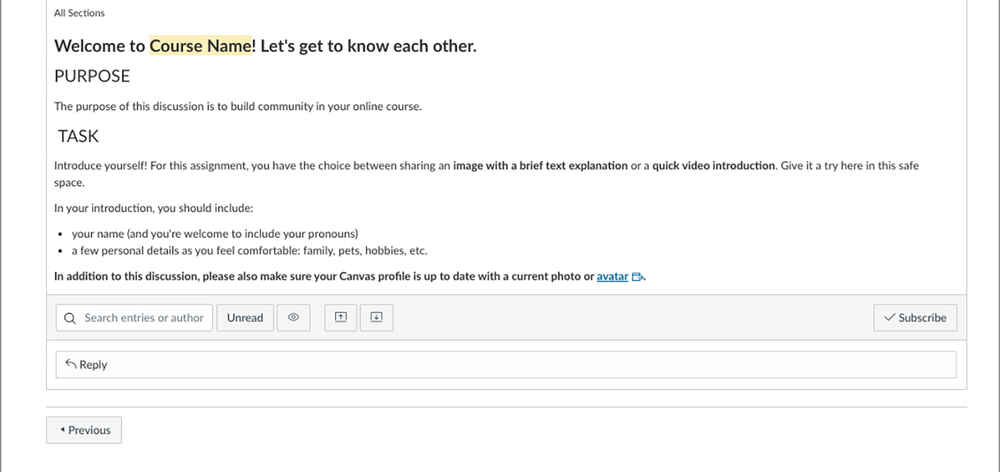Go to the Previous module item
The image size is (1000, 472).
(x=84, y=430)
